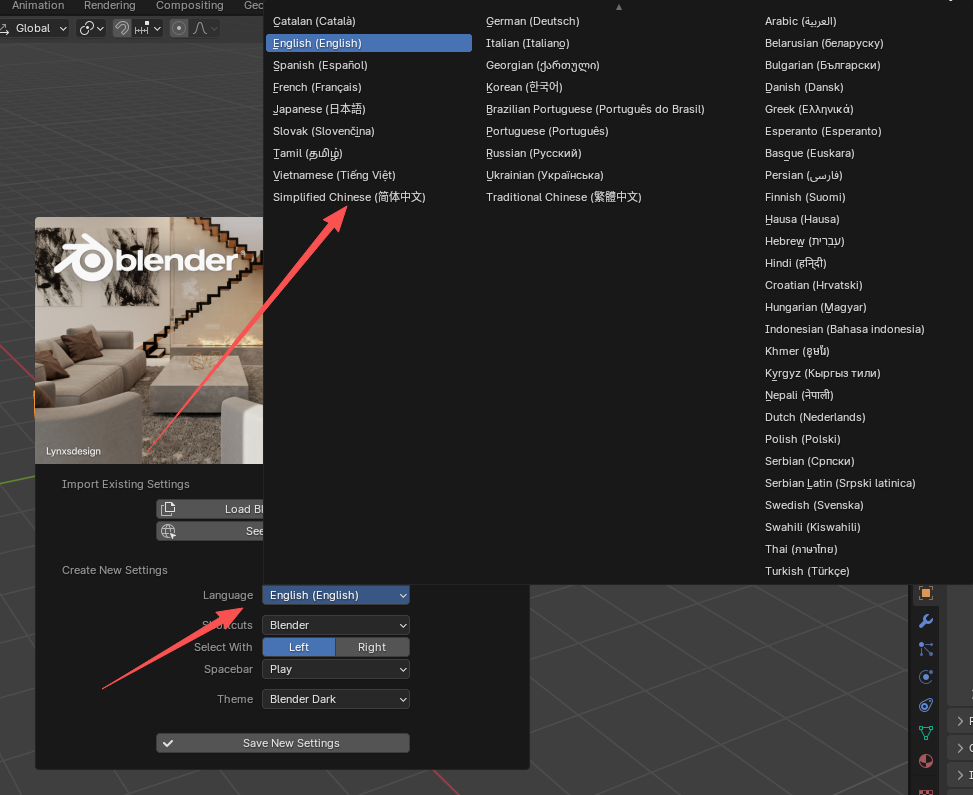Click the Rendering menu item
This screenshot has height=795, width=973.
click(x=109, y=6)
